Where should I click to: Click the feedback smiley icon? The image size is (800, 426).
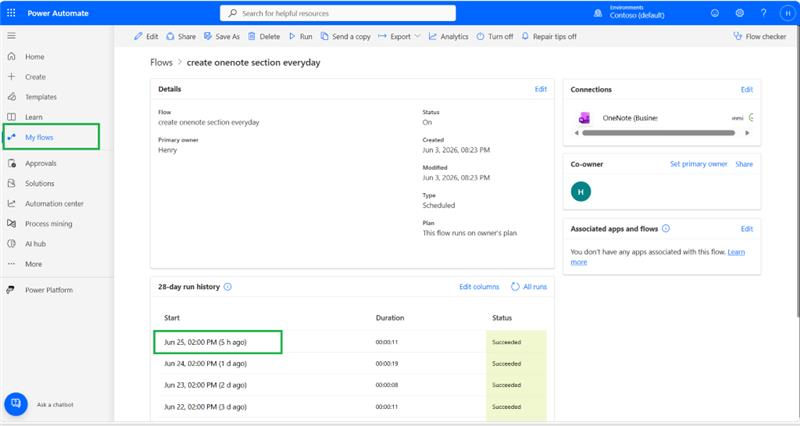(x=715, y=13)
